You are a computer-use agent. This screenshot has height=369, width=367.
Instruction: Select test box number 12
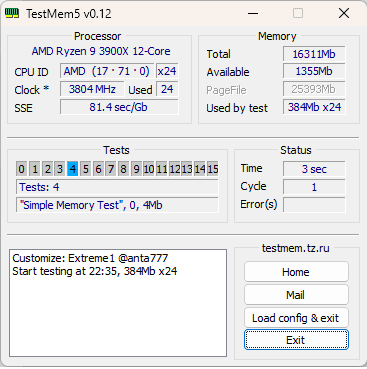click(x=175, y=169)
